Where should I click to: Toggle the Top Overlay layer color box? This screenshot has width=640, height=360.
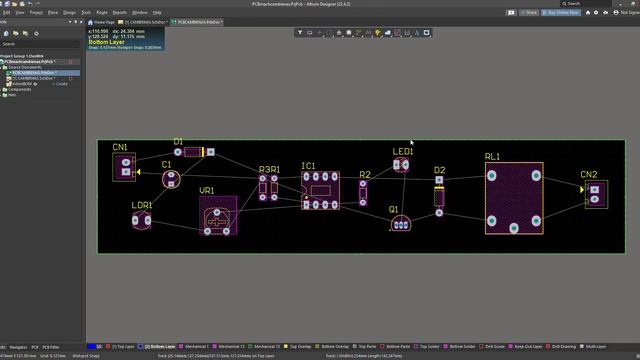[286, 347]
